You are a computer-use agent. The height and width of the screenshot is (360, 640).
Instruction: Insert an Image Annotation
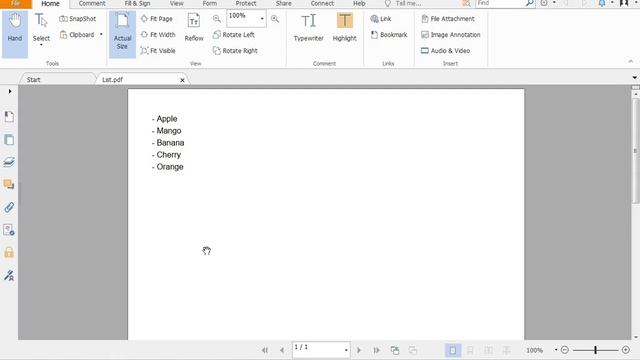(451, 35)
